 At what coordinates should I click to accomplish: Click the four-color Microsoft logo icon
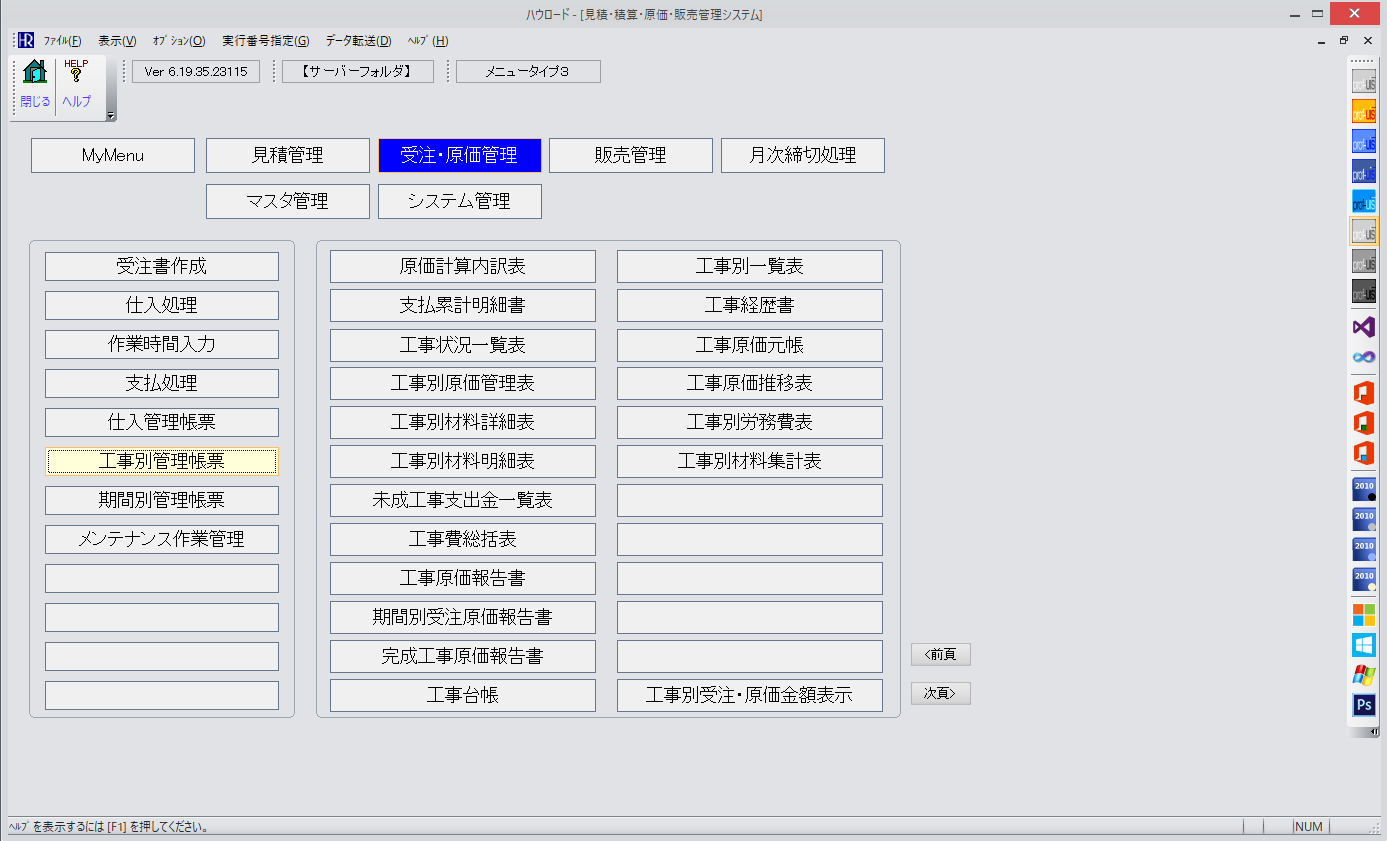point(1363,613)
